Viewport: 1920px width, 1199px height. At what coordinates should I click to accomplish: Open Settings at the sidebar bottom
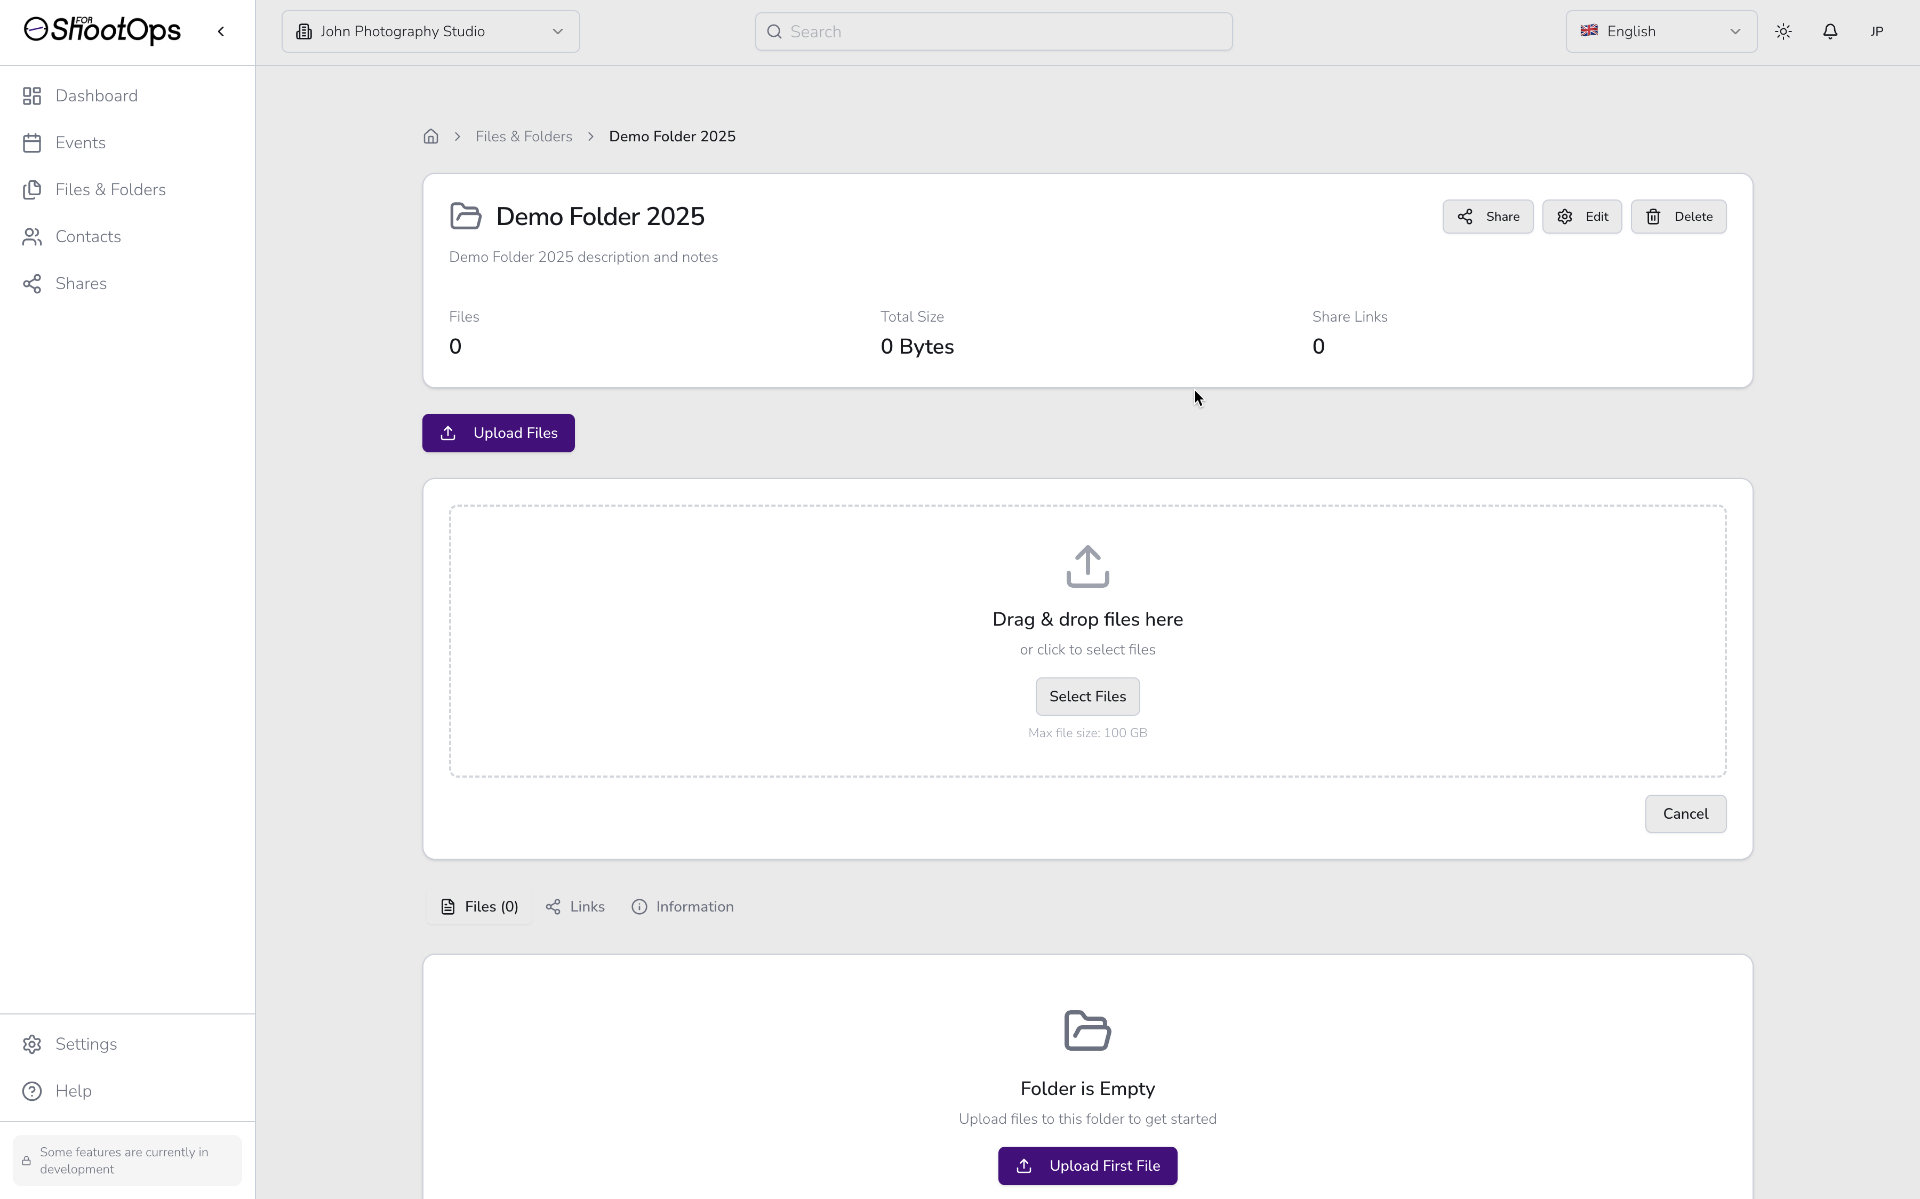pos(86,1044)
